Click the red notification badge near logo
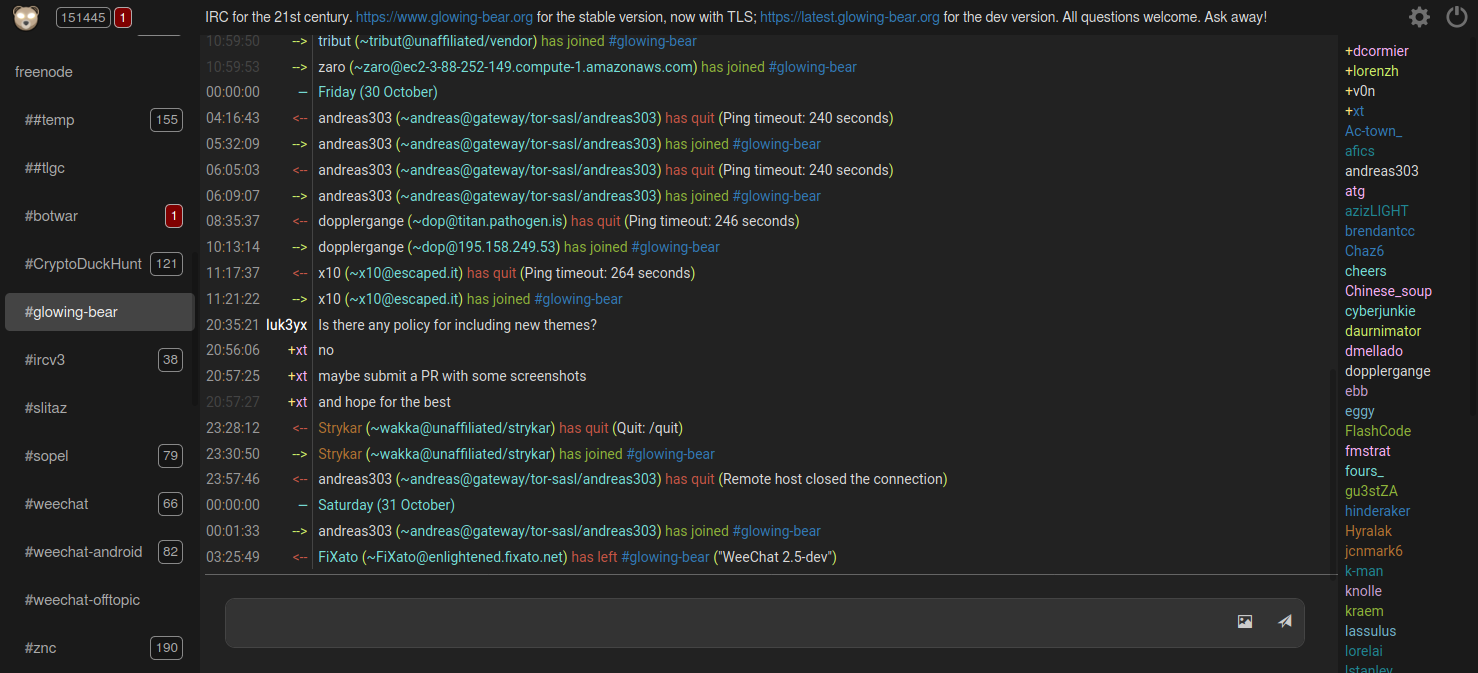The height and width of the screenshot is (673, 1478). (122, 17)
